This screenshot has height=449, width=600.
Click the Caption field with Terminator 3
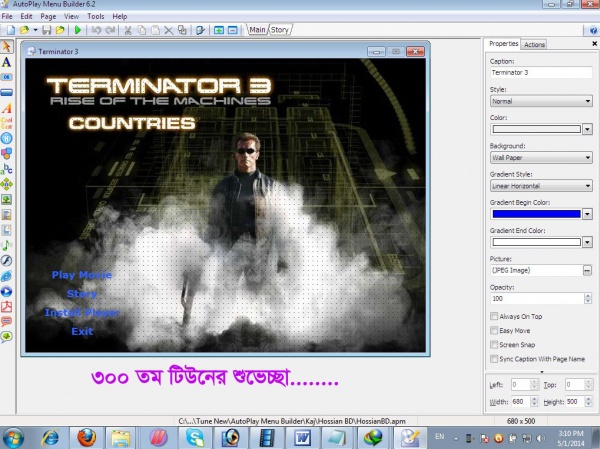tap(541, 73)
